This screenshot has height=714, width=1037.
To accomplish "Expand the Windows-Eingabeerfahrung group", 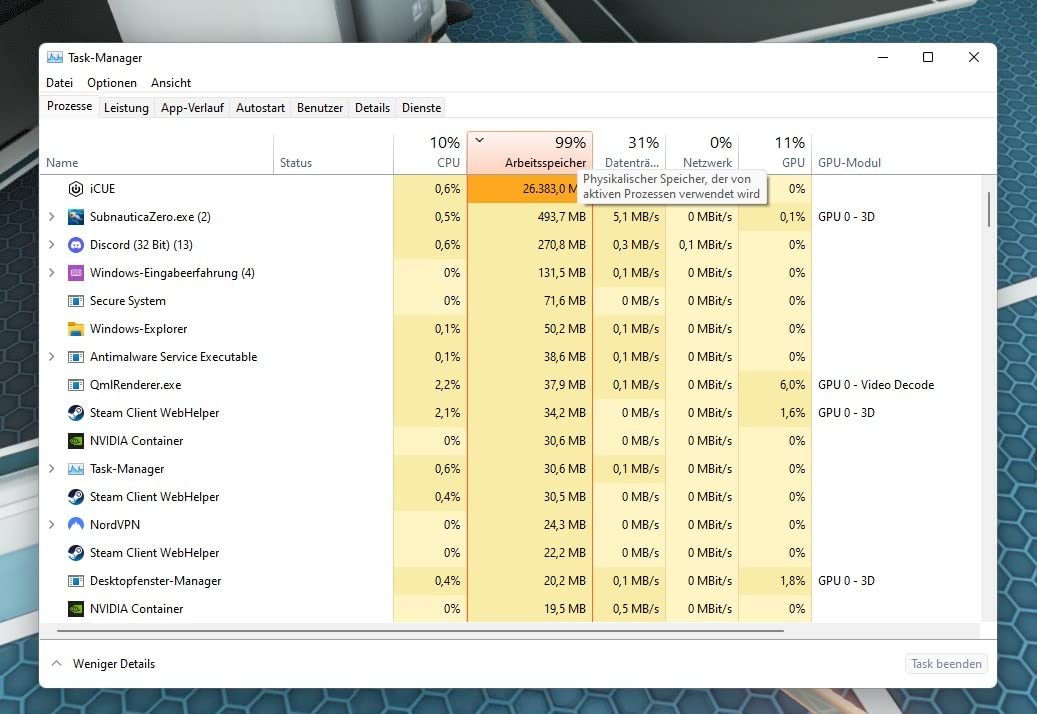I will tap(52, 272).
